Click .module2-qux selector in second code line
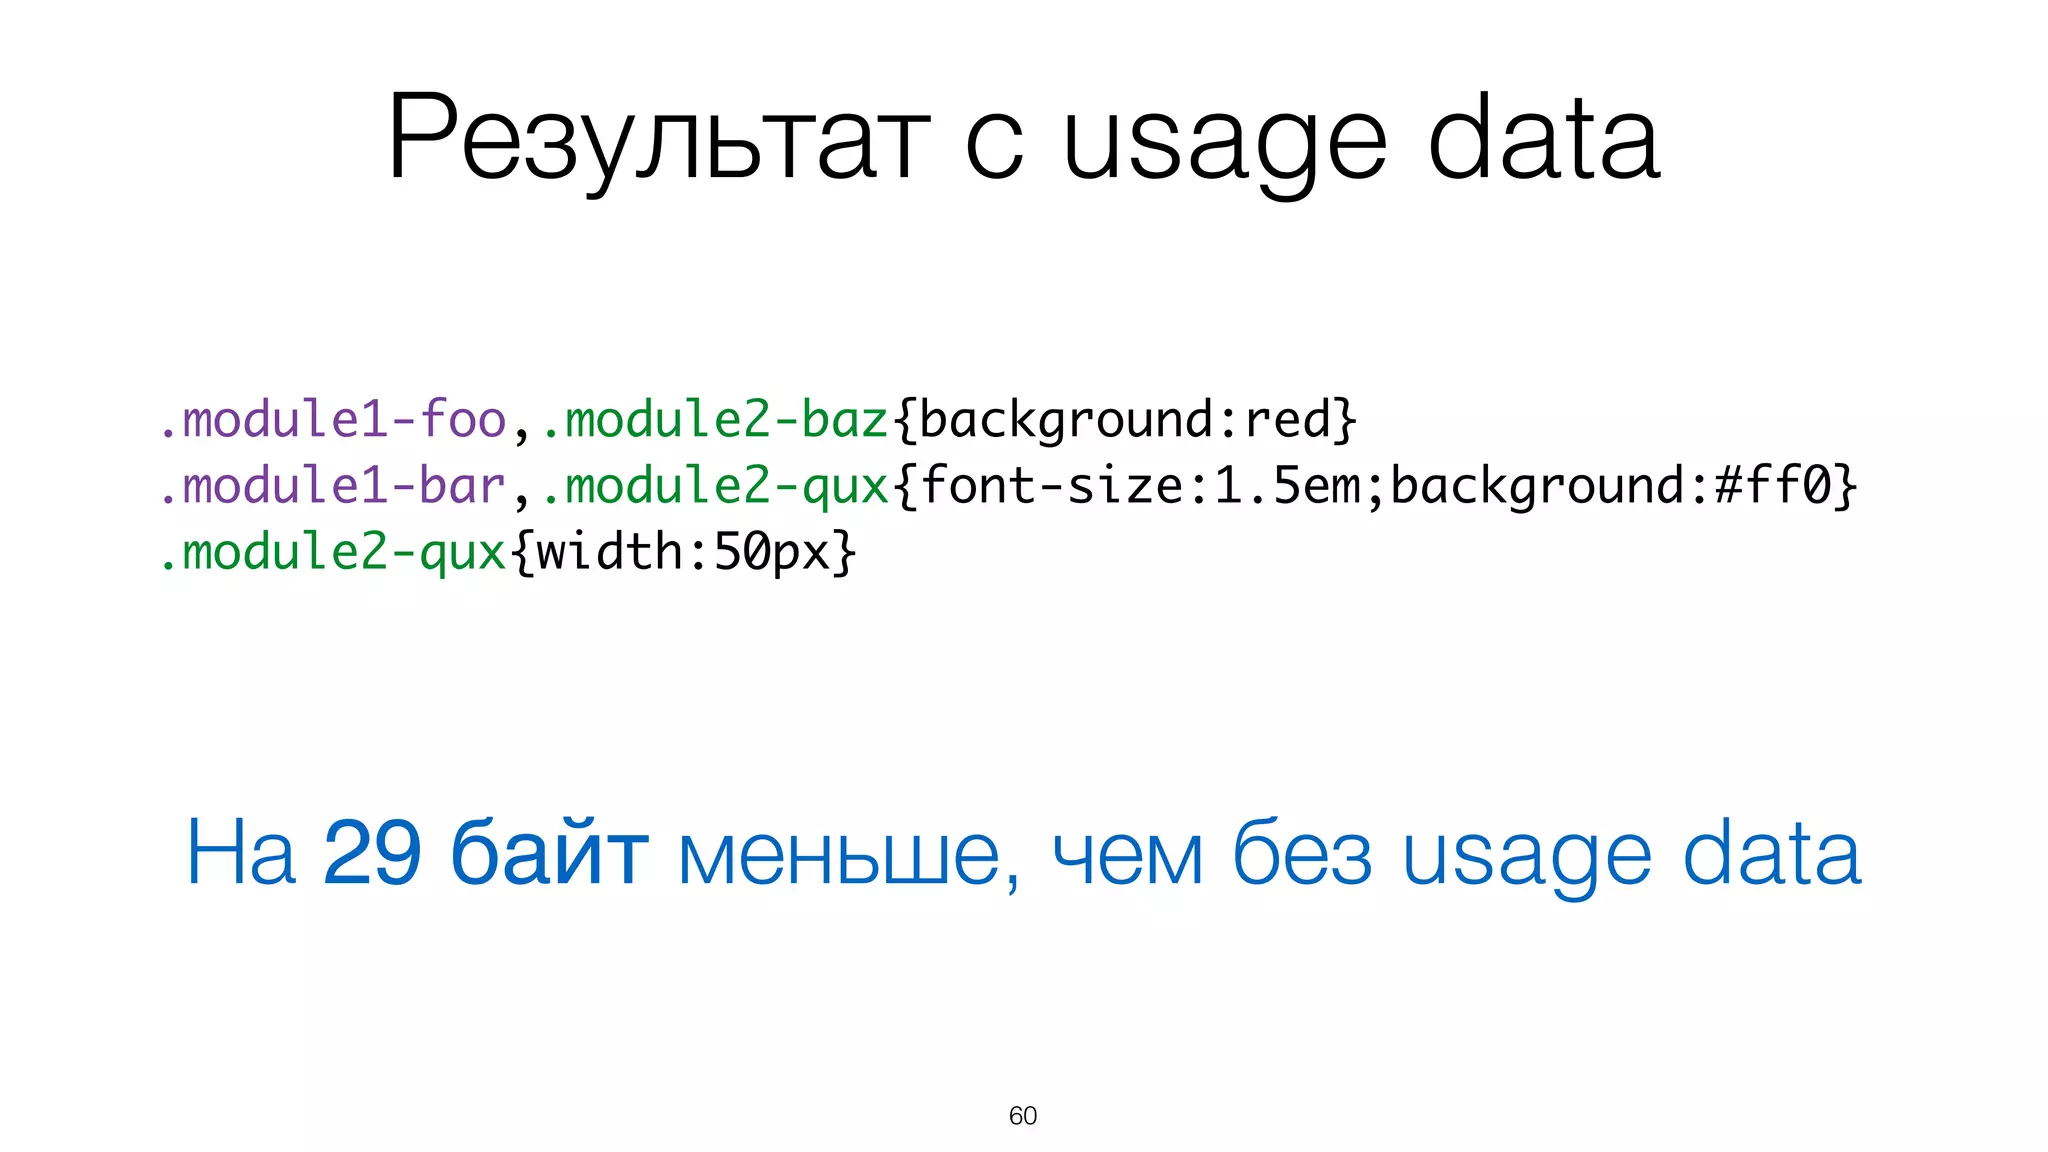Image resolution: width=2048 pixels, height=1152 pixels. pyautogui.click(x=715, y=486)
